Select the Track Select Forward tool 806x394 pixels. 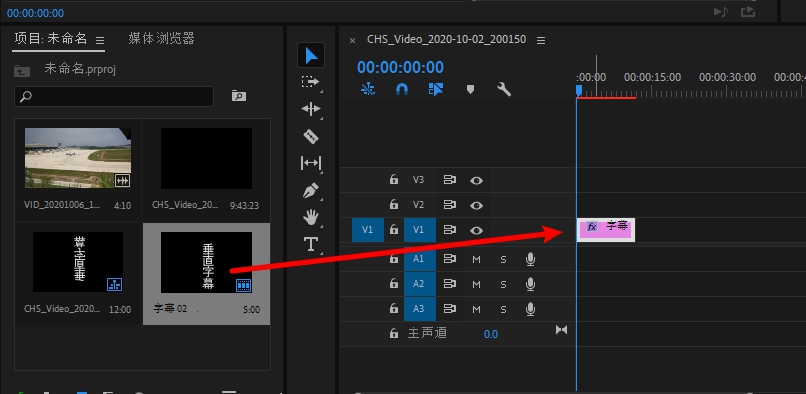point(310,82)
